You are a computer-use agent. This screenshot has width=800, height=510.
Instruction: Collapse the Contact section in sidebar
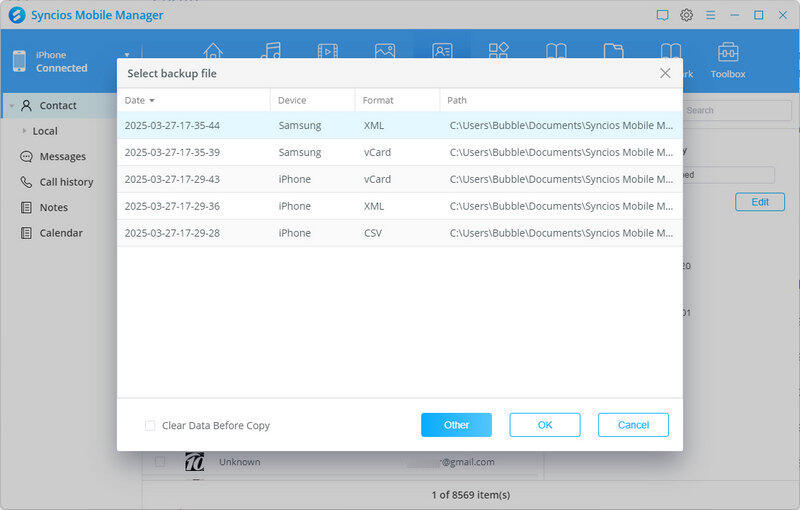click(10, 105)
